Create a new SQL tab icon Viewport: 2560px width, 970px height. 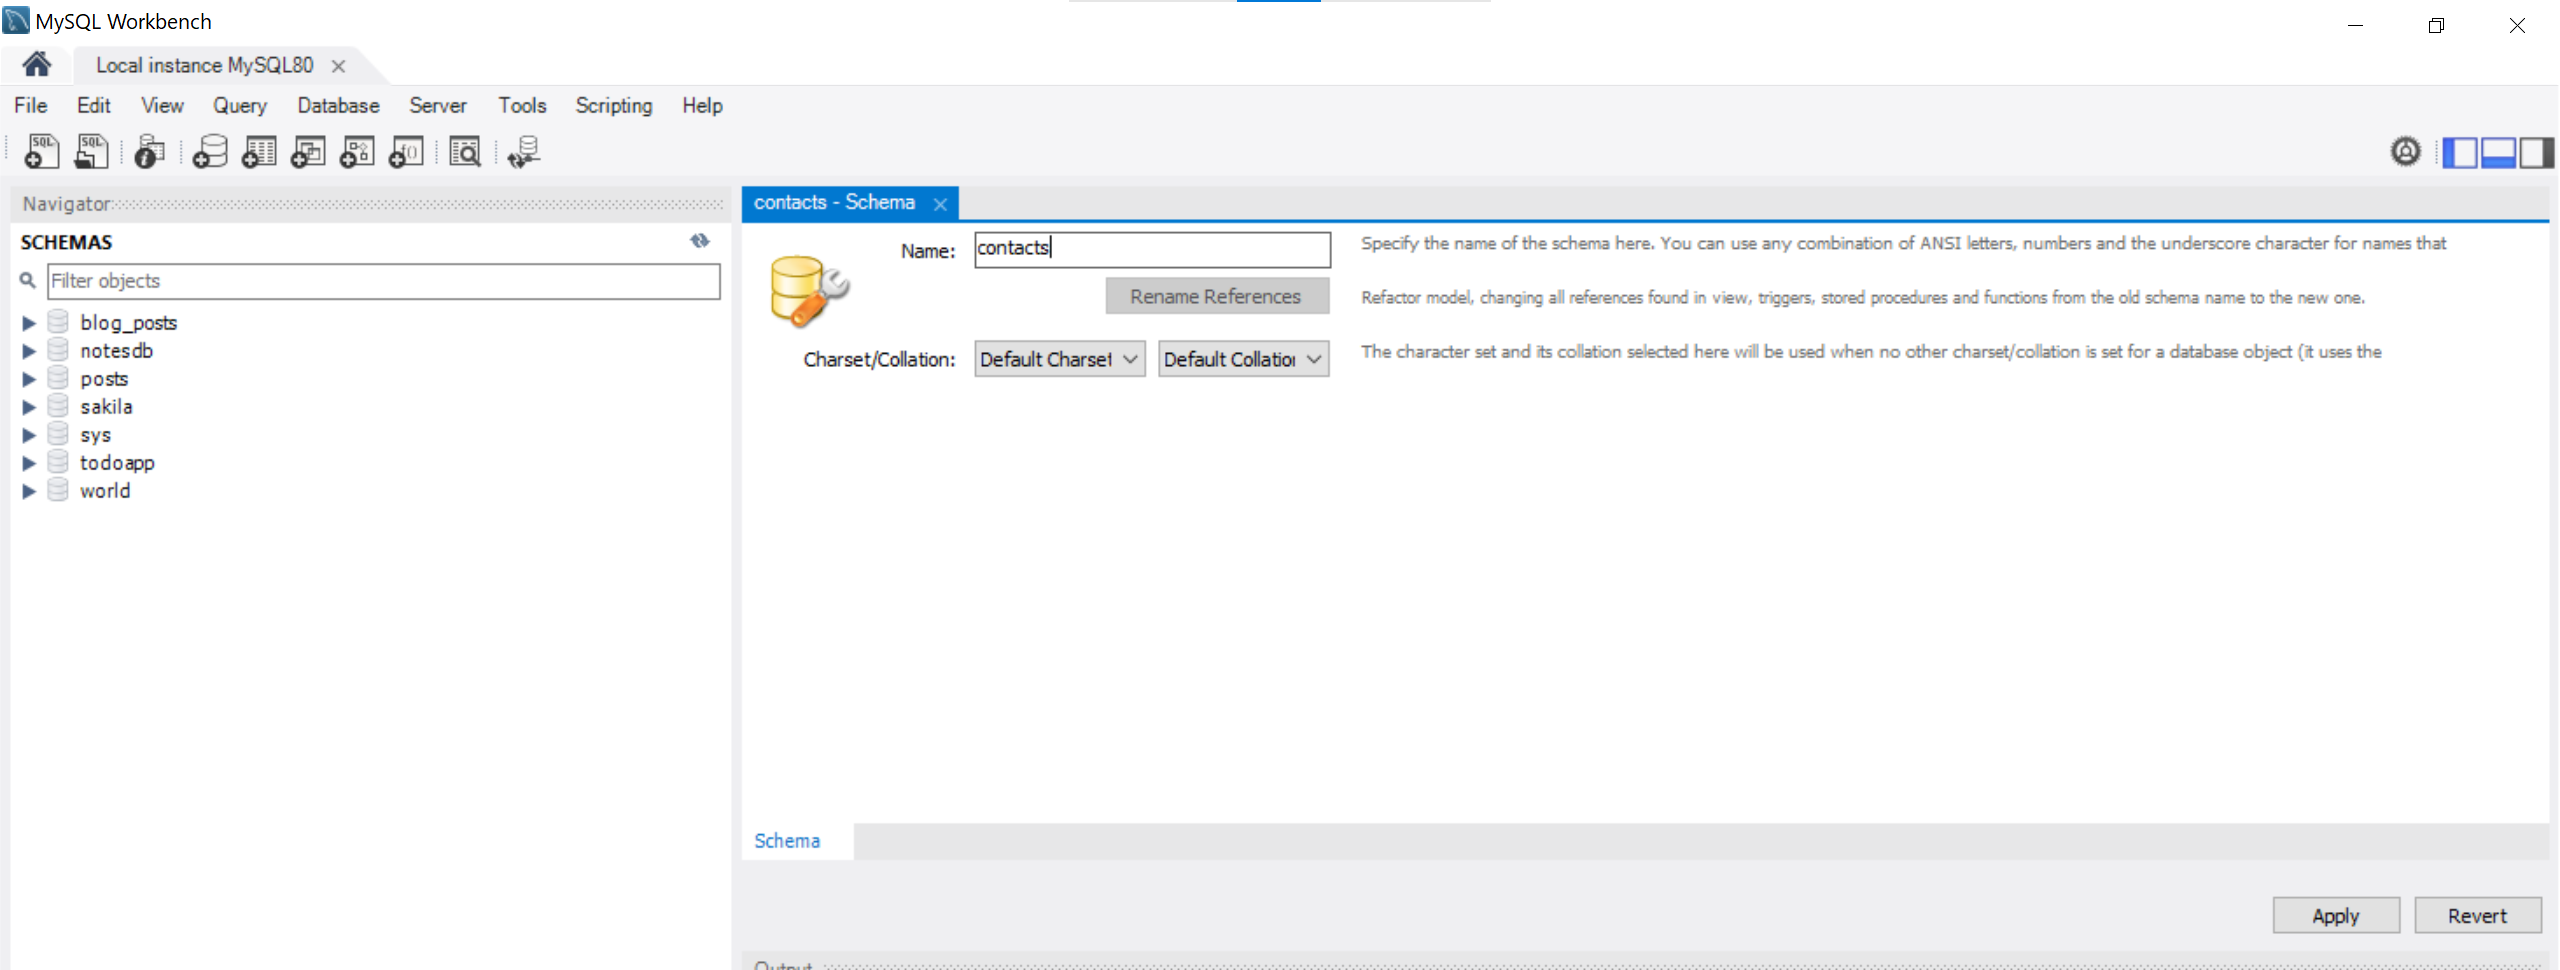click(42, 152)
